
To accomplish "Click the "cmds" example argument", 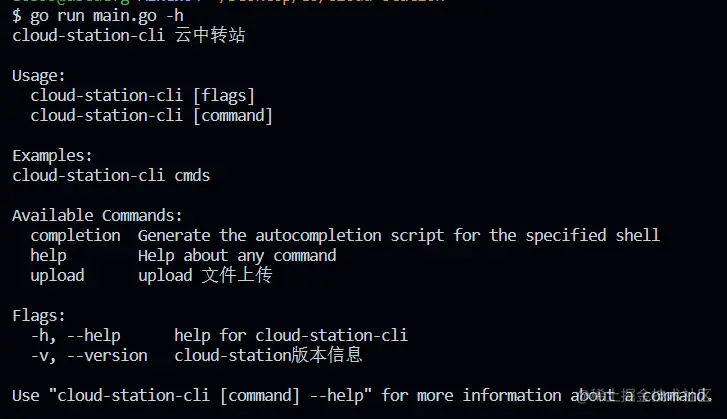I will coord(192,175).
